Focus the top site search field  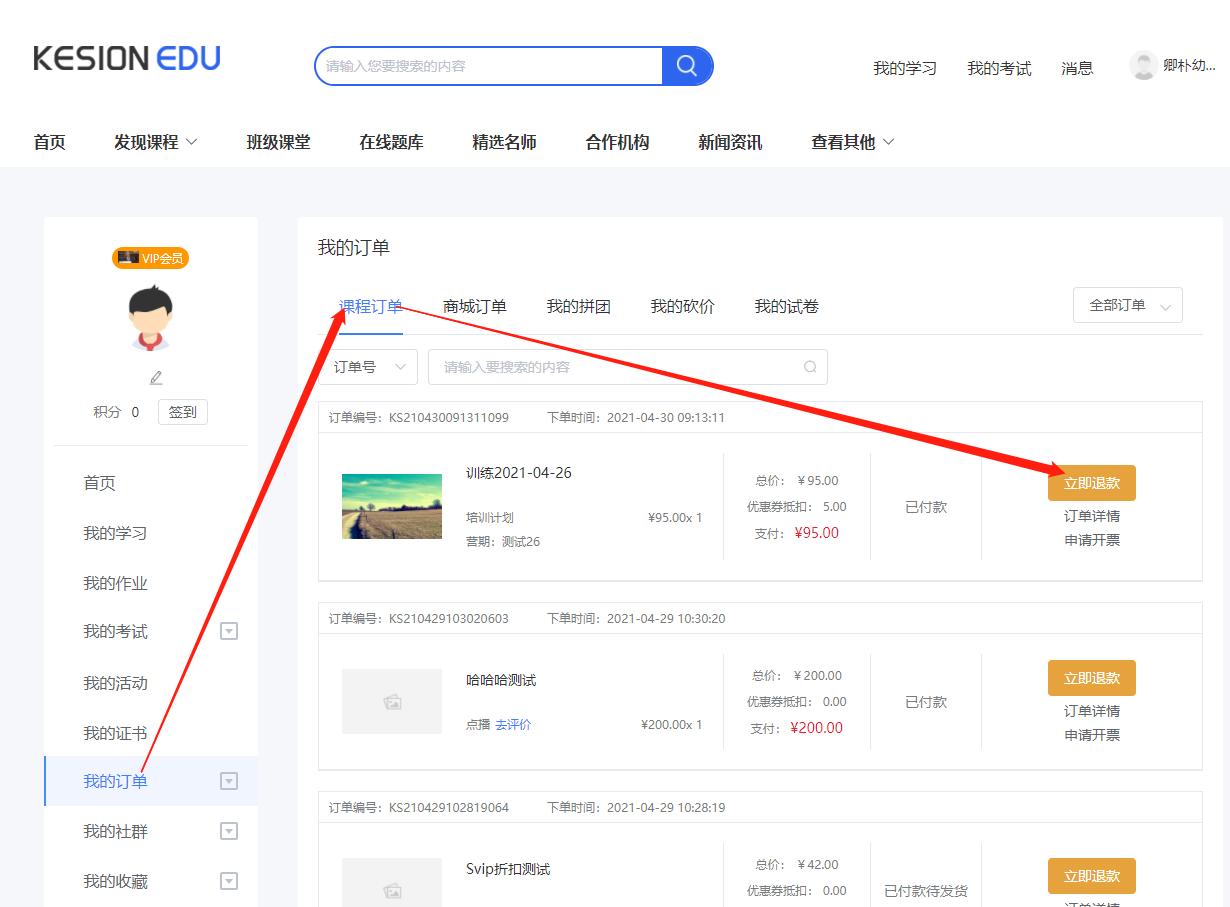click(489, 66)
